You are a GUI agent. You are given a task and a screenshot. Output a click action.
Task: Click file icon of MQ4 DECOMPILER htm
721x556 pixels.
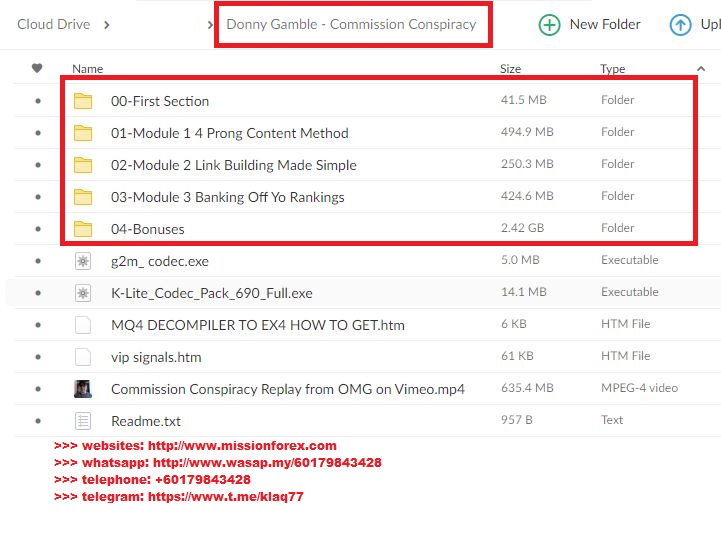pyautogui.click(x=83, y=325)
